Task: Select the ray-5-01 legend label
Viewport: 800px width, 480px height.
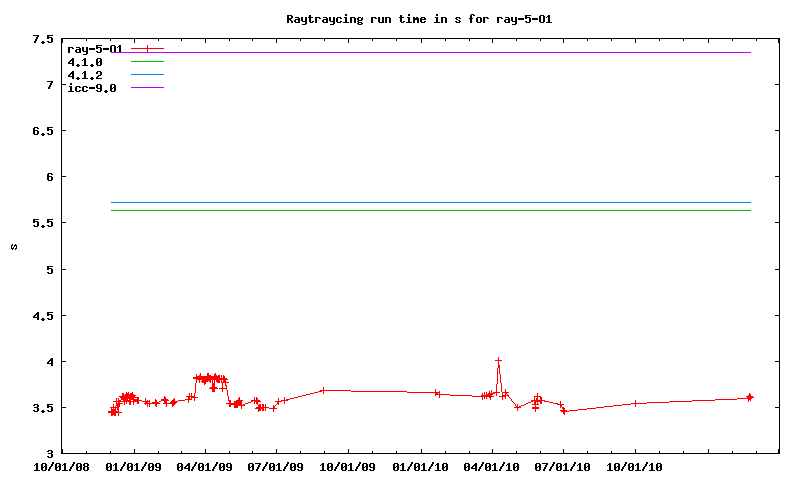Action: tap(94, 48)
